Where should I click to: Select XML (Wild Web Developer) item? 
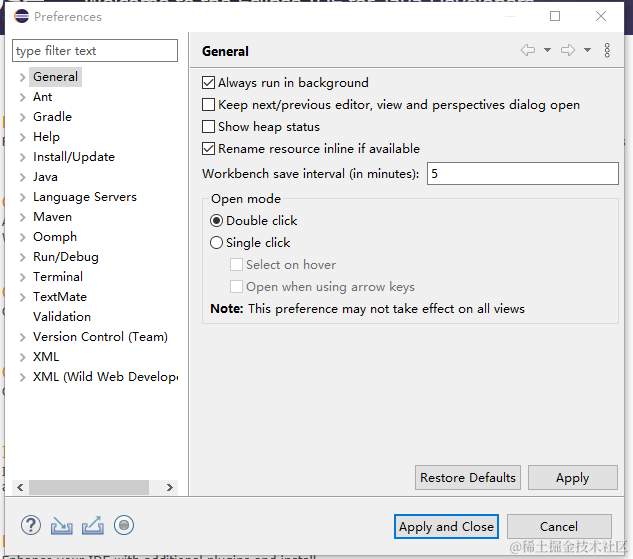click(105, 377)
